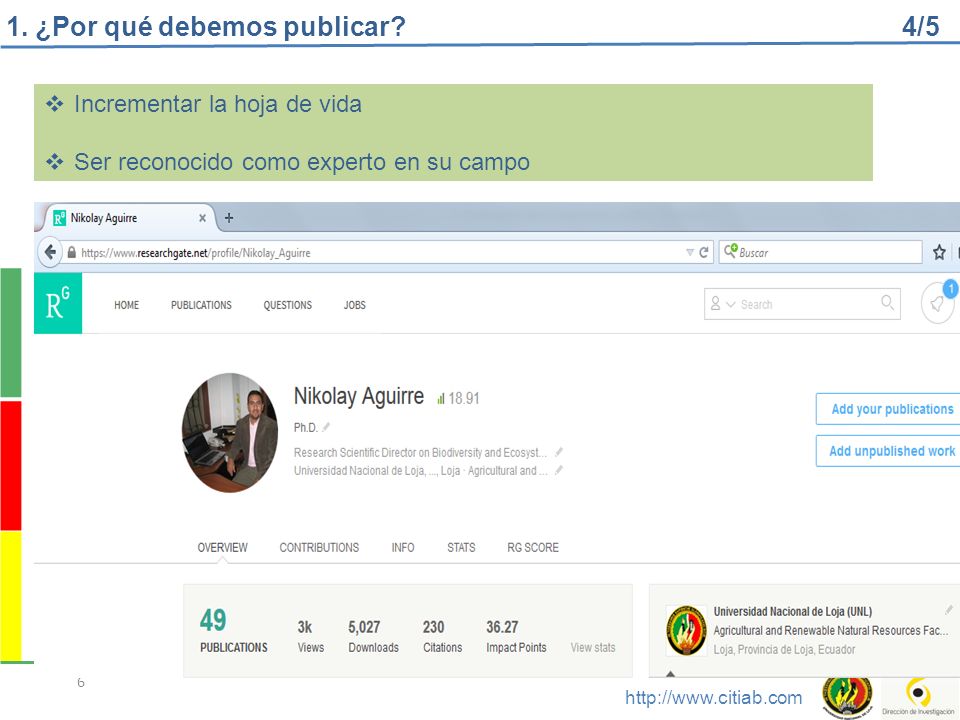Open the 49 PUBLICATIONS count

point(233,629)
